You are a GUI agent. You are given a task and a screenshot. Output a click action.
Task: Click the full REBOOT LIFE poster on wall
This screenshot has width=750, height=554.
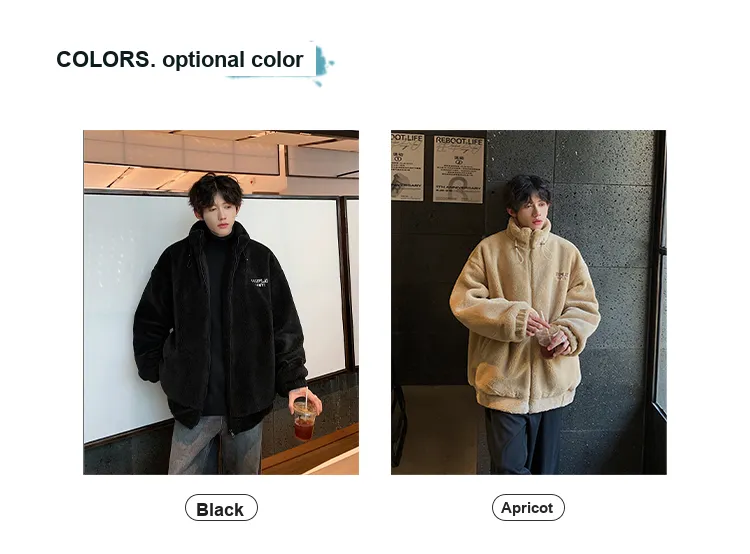coord(459,169)
